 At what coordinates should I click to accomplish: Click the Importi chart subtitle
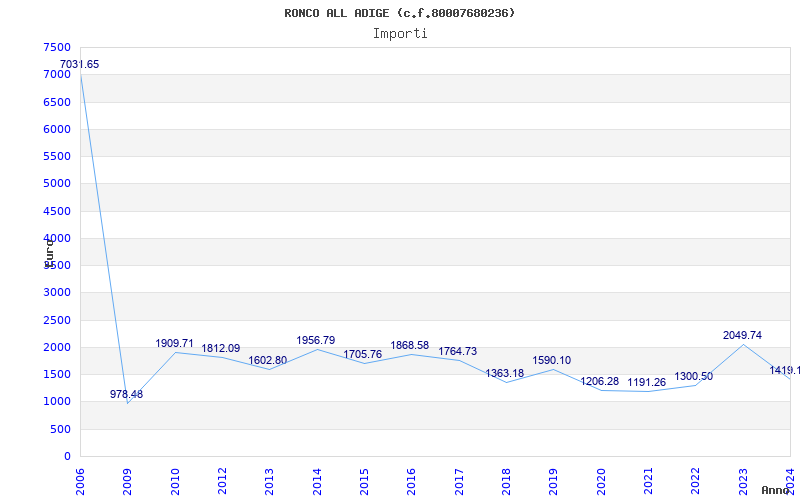coord(400,34)
